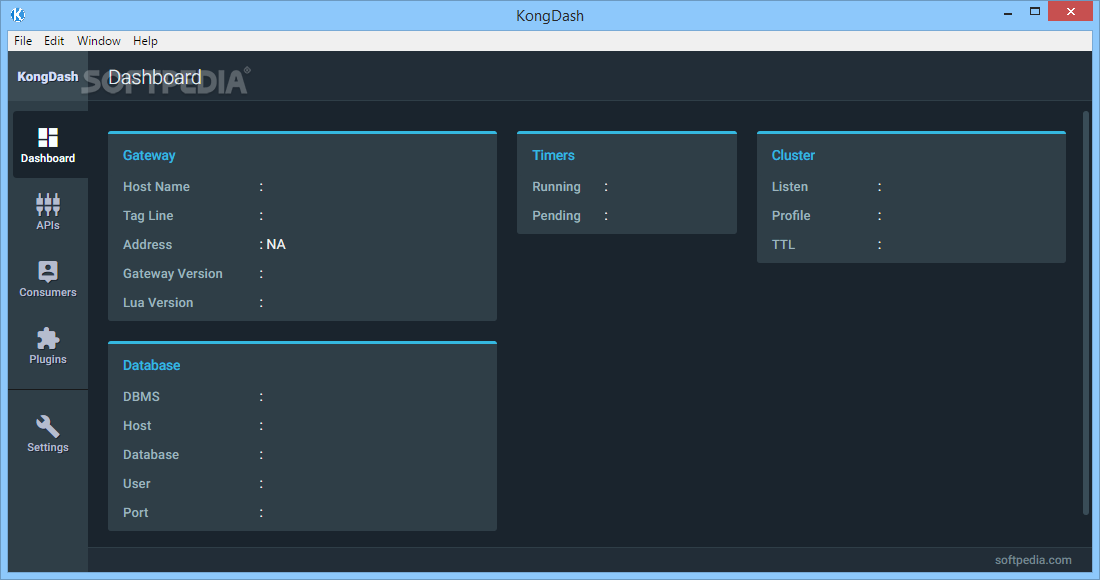
Task: Open the Edit menu
Action: coord(54,41)
